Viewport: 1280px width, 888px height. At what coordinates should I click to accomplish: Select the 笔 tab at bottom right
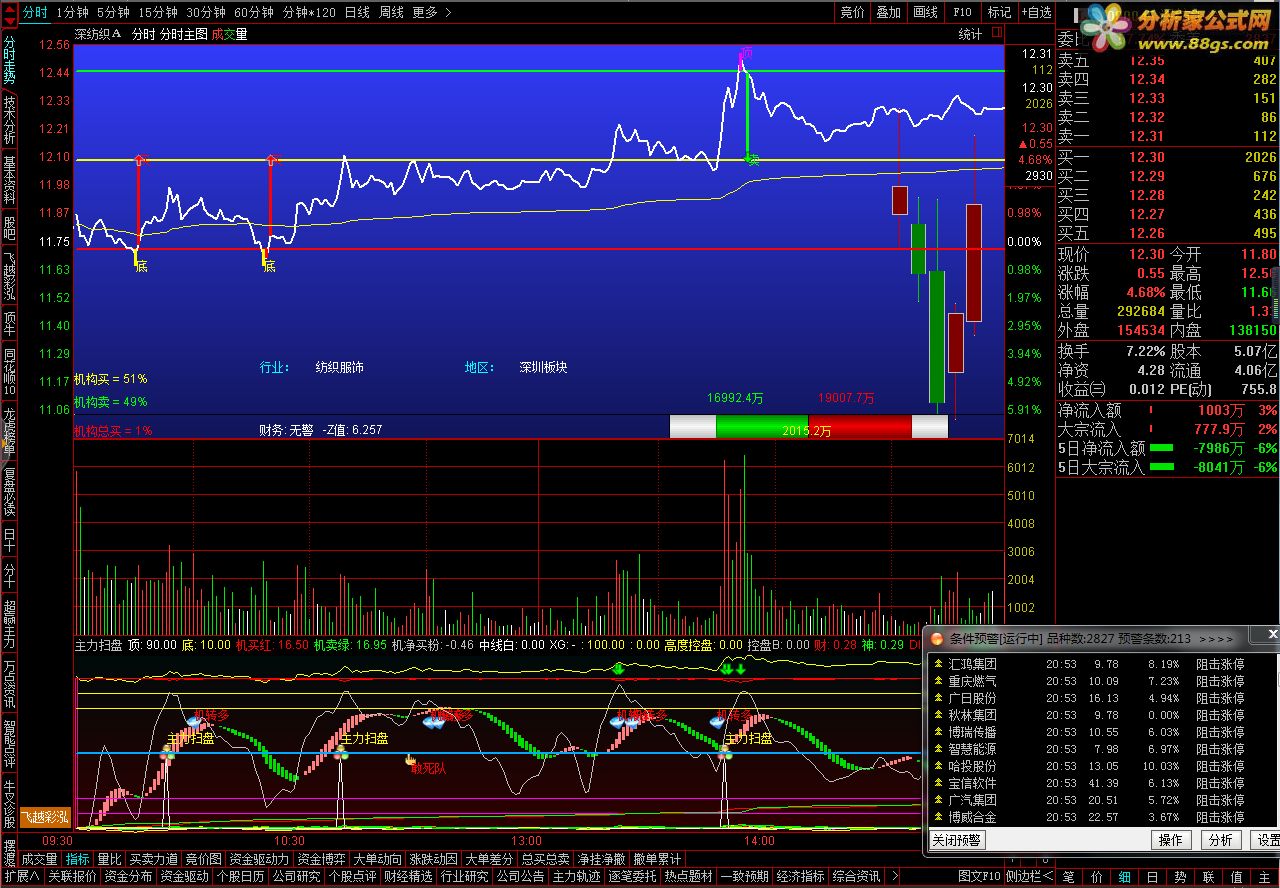pos(1068,877)
